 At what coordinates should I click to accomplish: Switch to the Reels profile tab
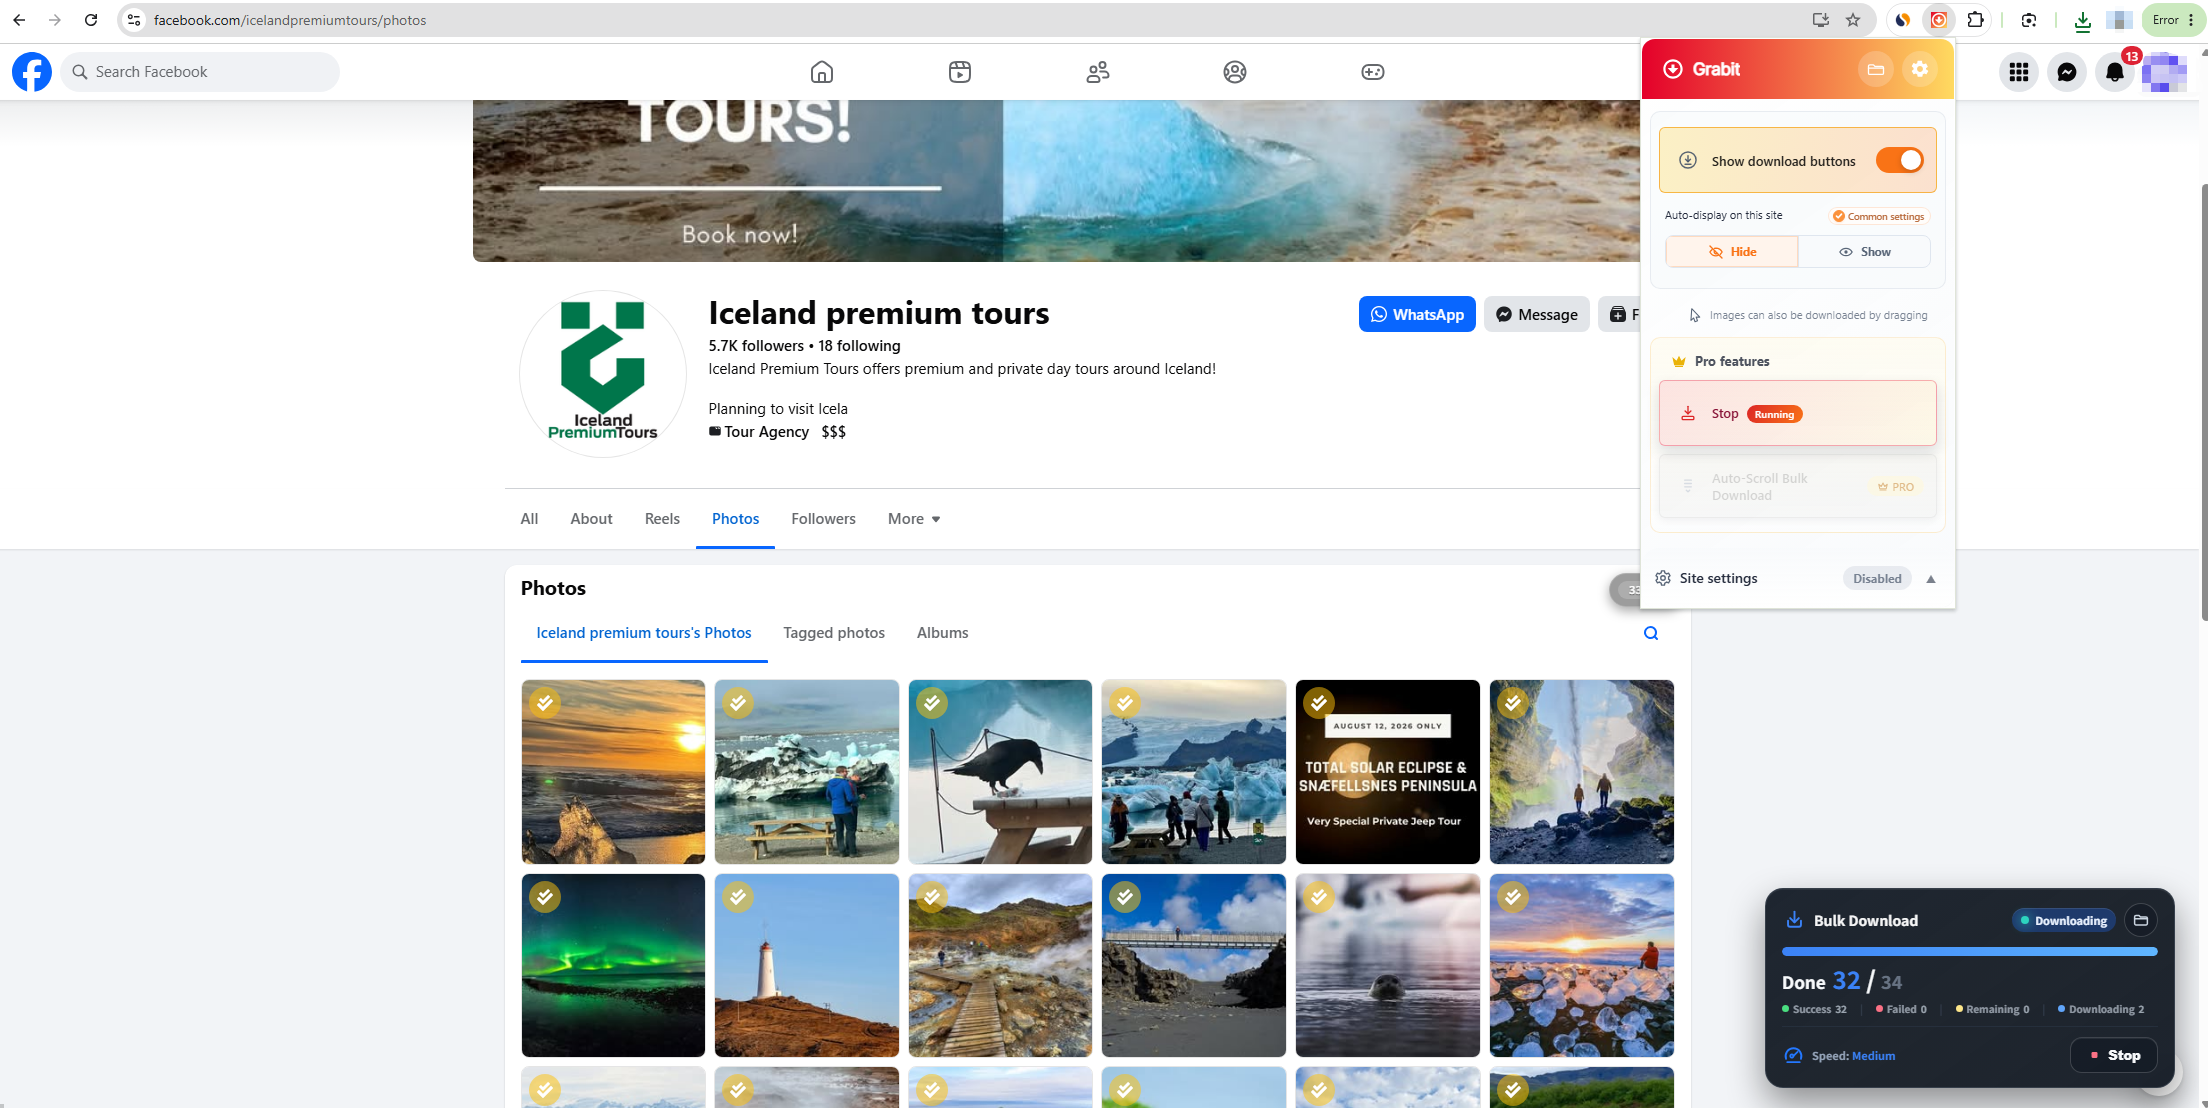coord(662,519)
